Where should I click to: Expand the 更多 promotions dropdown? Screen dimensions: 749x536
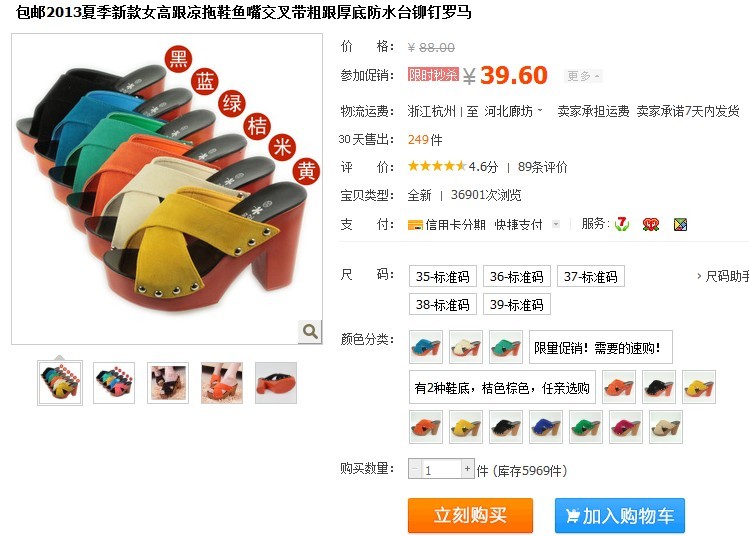tap(583, 75)
